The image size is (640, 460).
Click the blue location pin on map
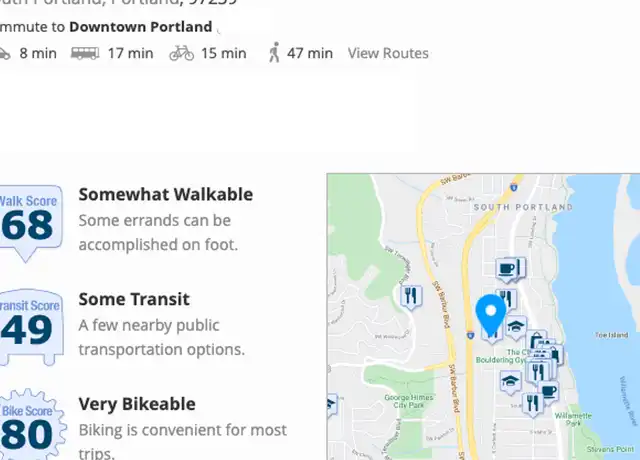pyautogui.click(x=491, y=313)
